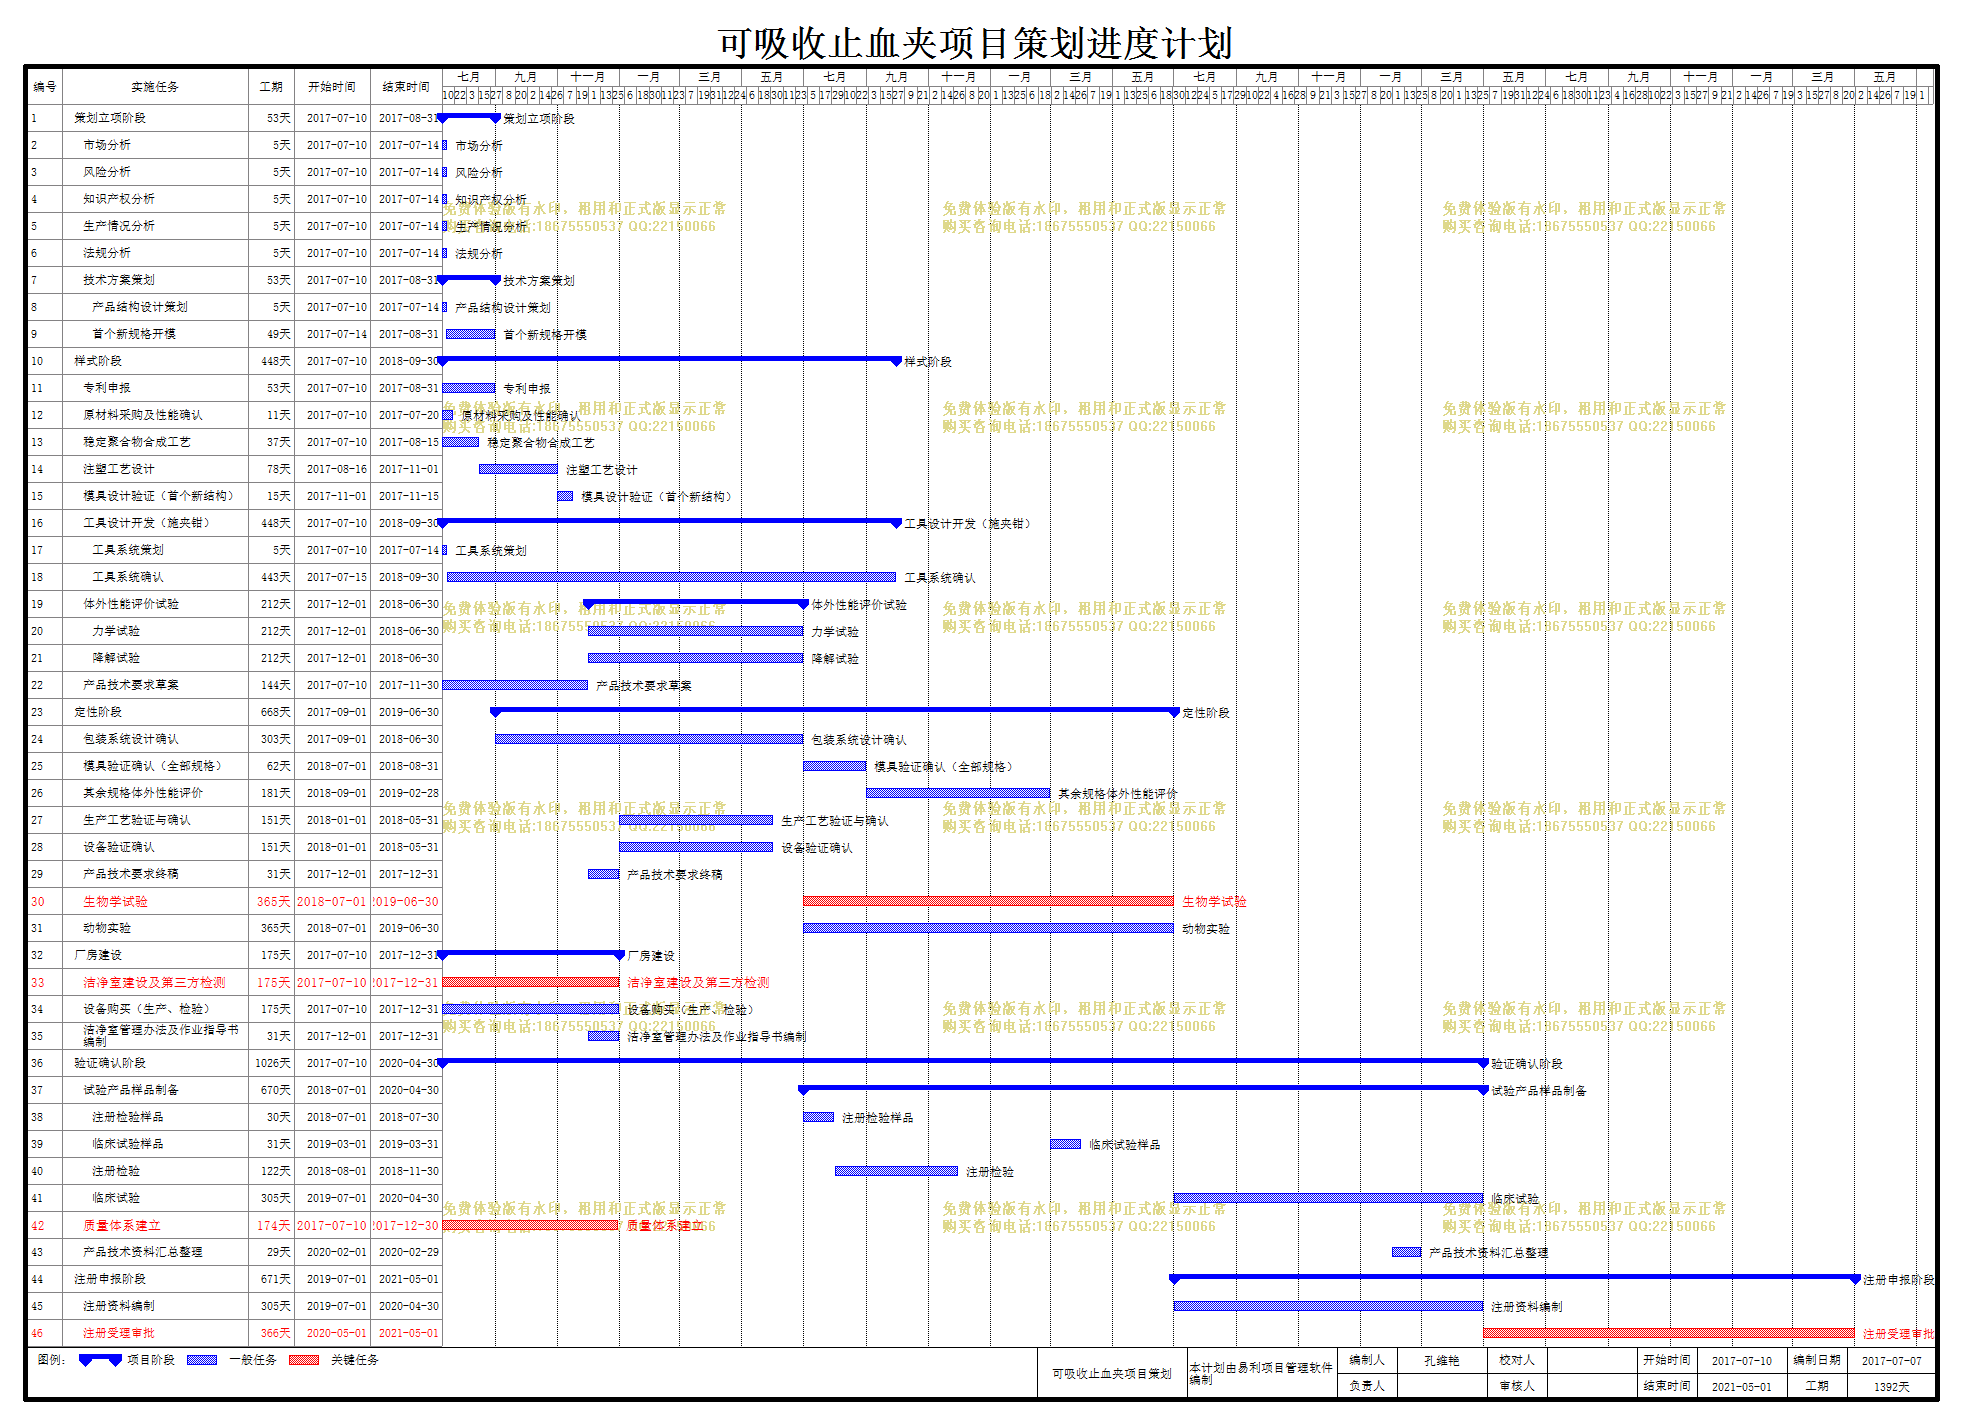Select row 23 task cell 定性阶段
The width and height of the screenshot is (1961, 1423).
pos(155,712)
